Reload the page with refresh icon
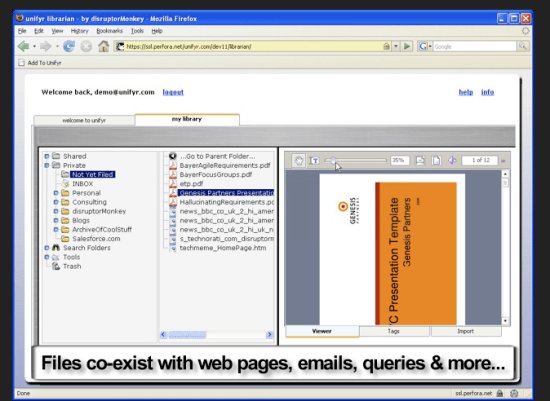This screenshot has width=550, height=401. click(x=69, y=46)
